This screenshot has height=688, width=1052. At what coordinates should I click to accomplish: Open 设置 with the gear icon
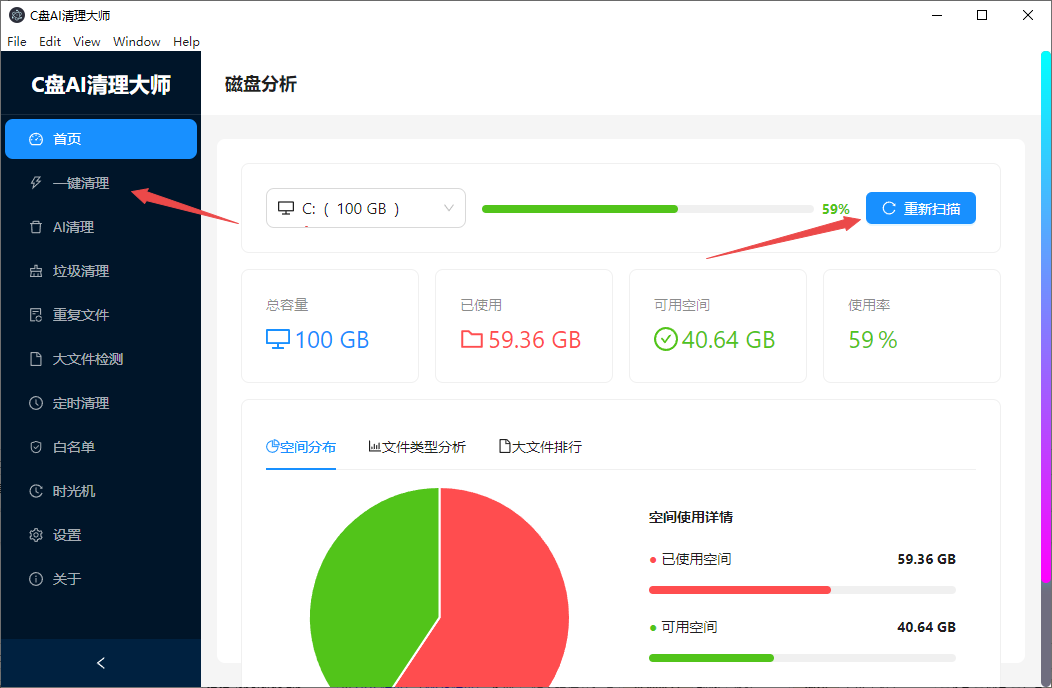coord(36,535)
